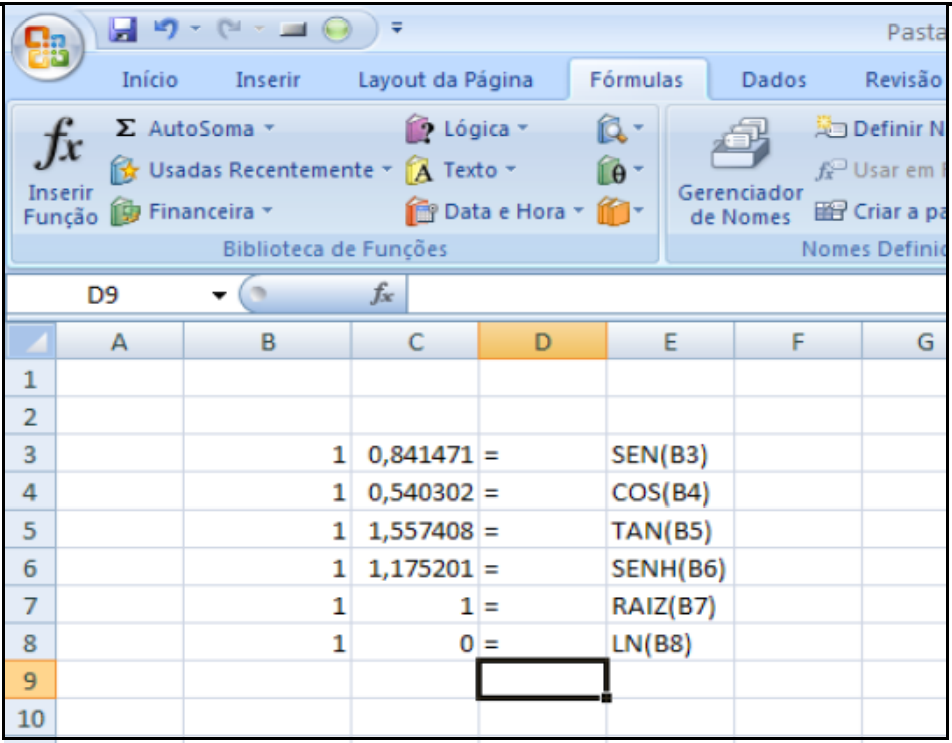This screenshot has height=743, width=952.
Task: Expand the Usadas Recentemente dropdown
Action: coord(386,171)
